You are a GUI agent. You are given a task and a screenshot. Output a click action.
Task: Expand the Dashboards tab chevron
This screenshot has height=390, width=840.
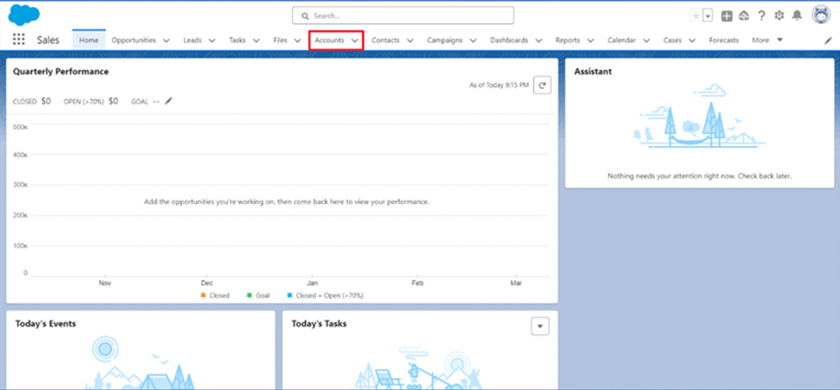pos(538,41)
